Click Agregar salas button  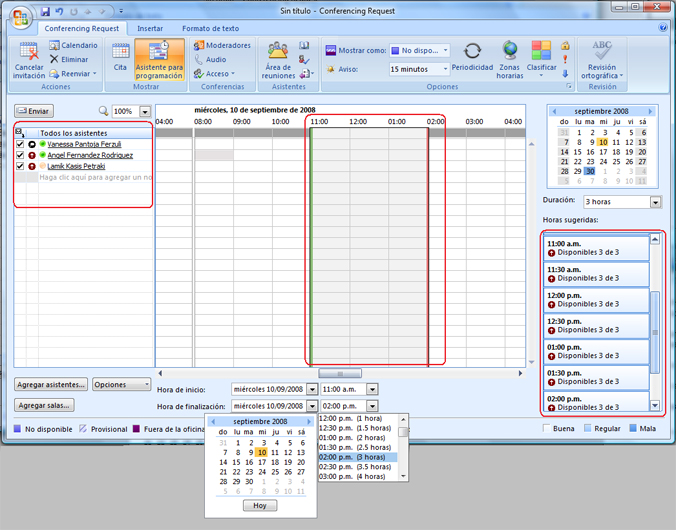(44, 405)
